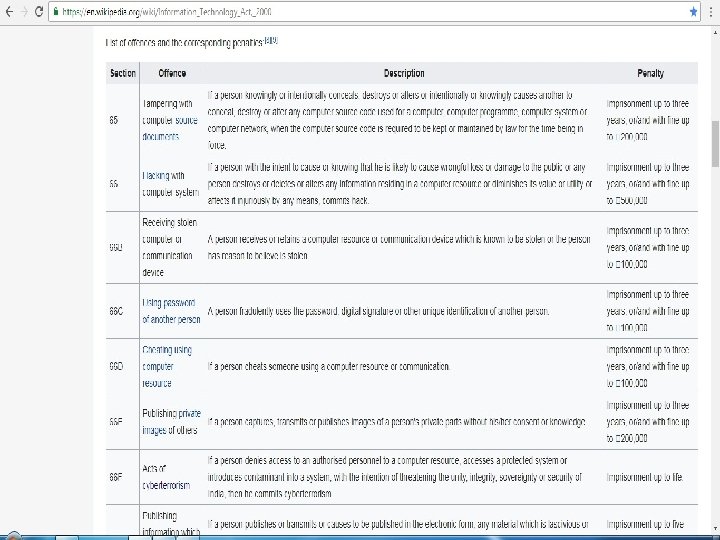Go back using the browser back arrow
The width and height of the screenshot is (720, 540).
click(9, 11)
